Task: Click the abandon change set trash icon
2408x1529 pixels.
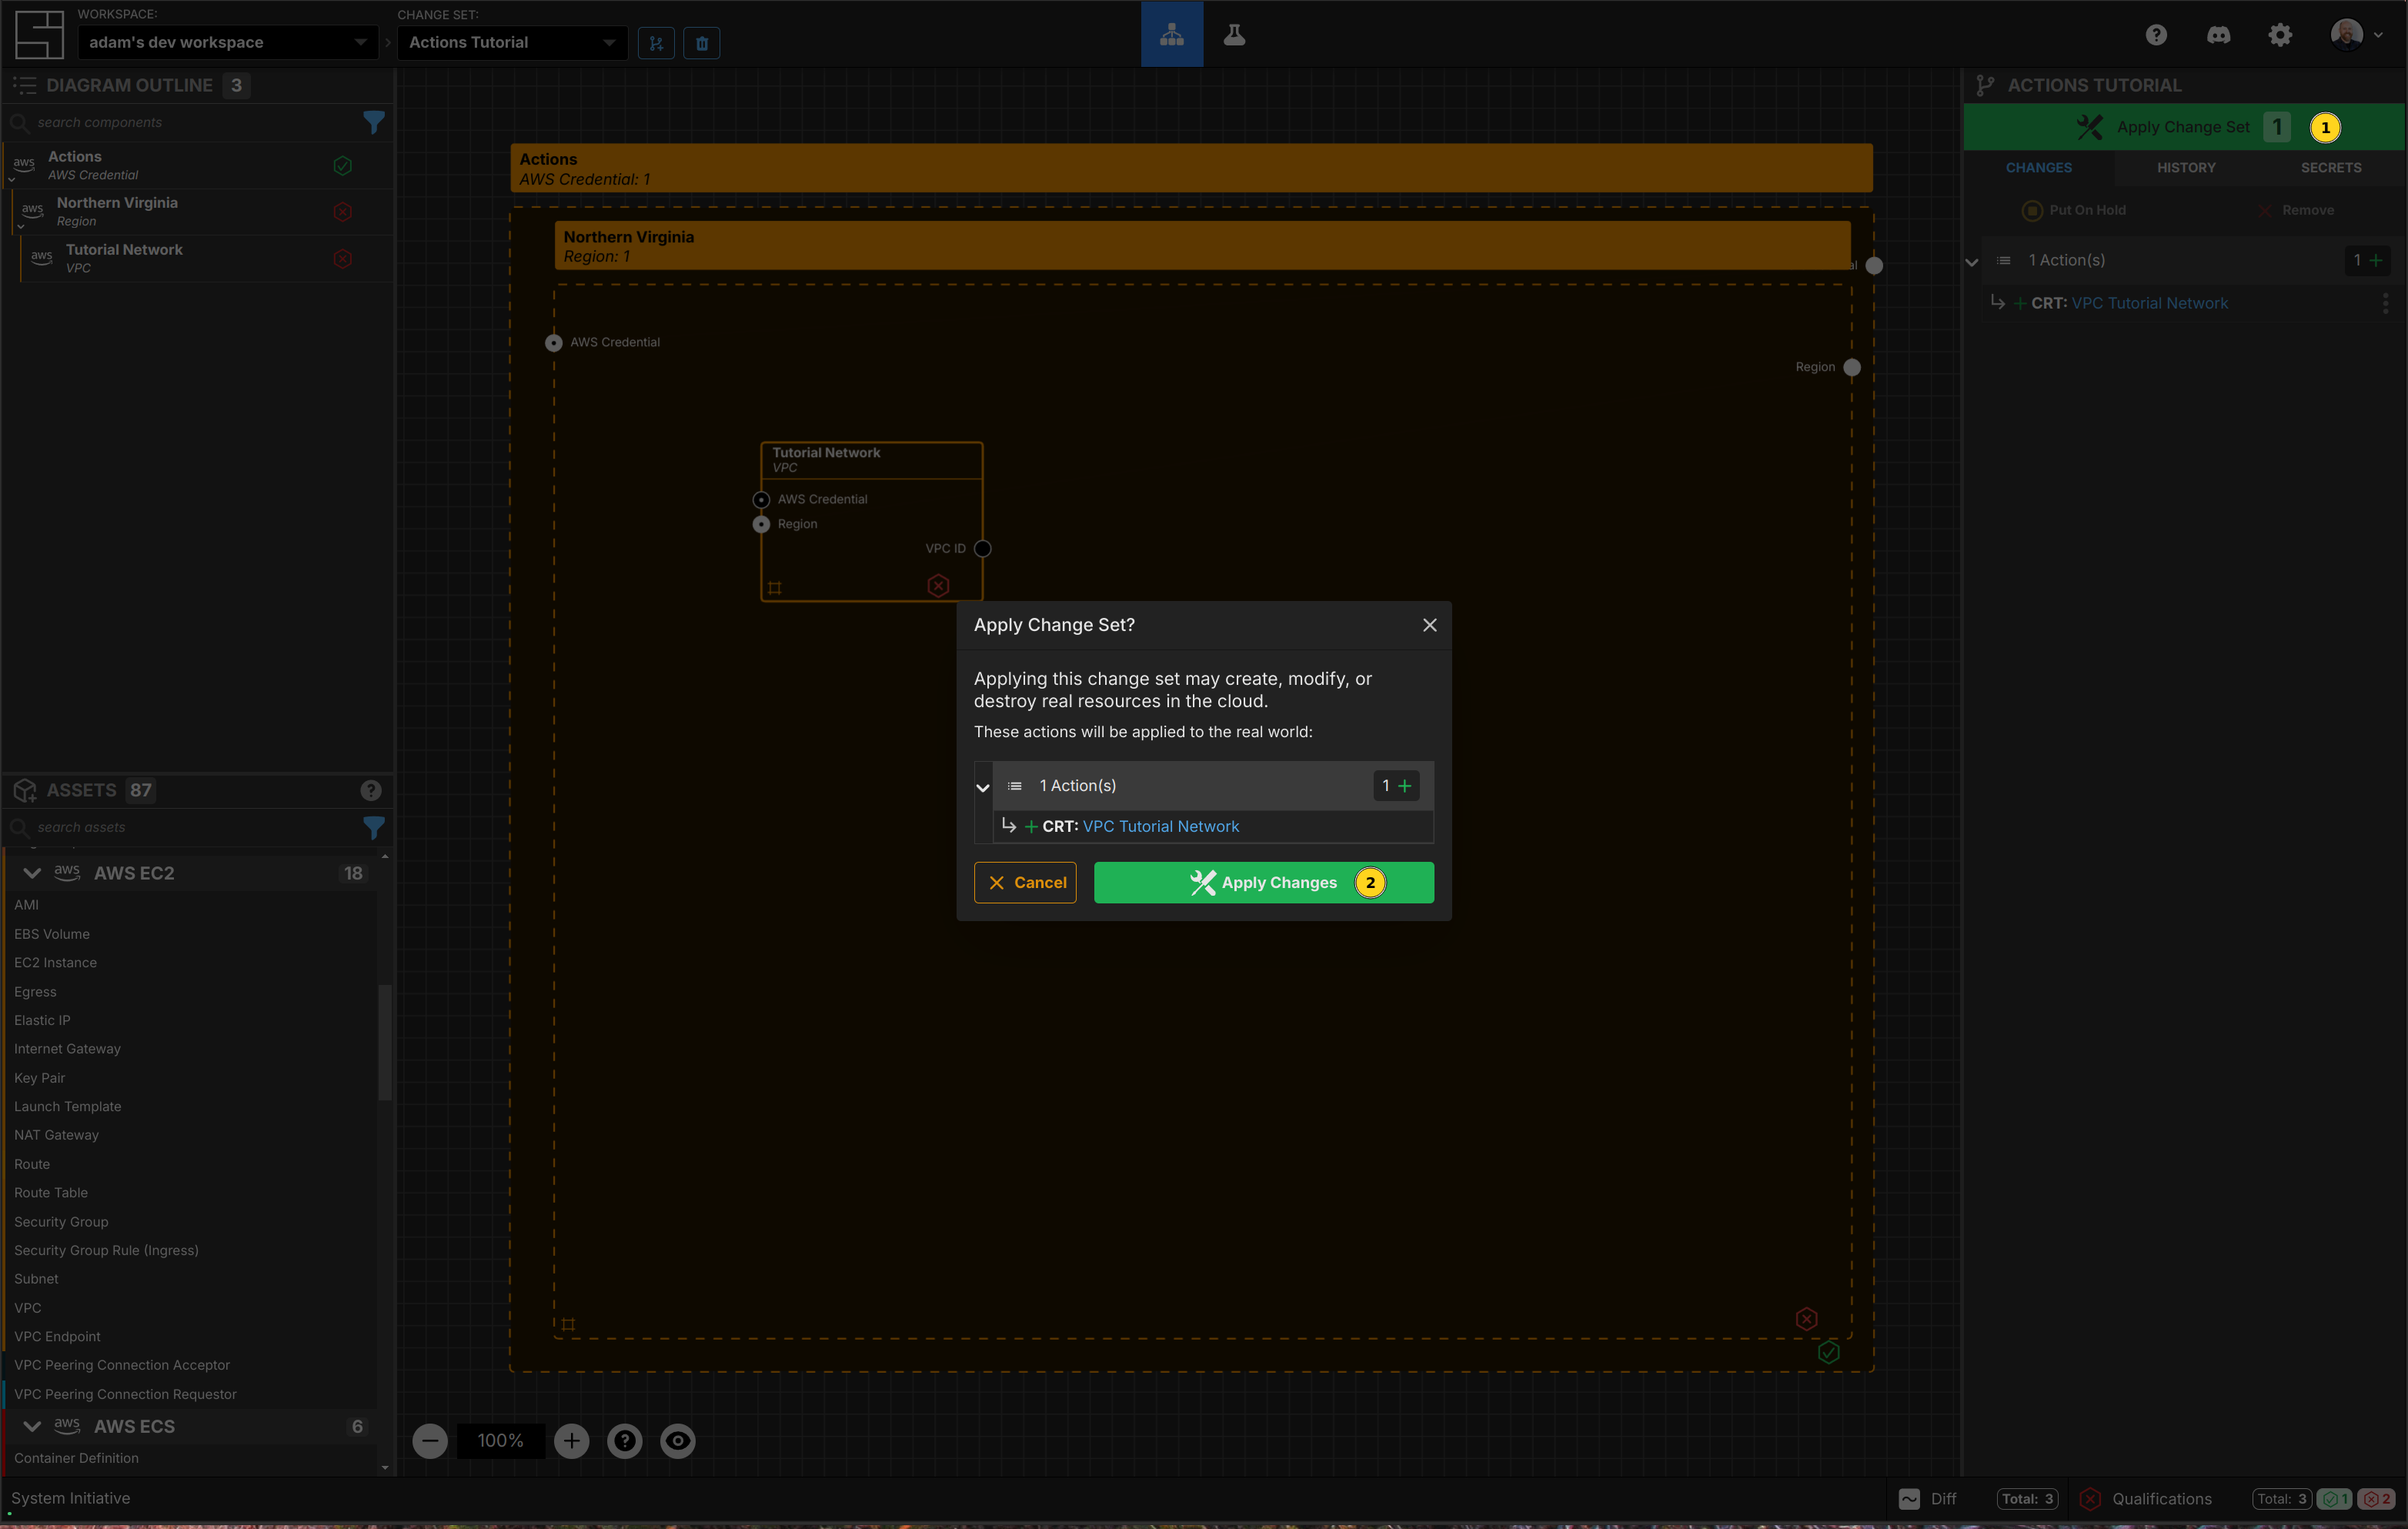Action: pos(702,43)
